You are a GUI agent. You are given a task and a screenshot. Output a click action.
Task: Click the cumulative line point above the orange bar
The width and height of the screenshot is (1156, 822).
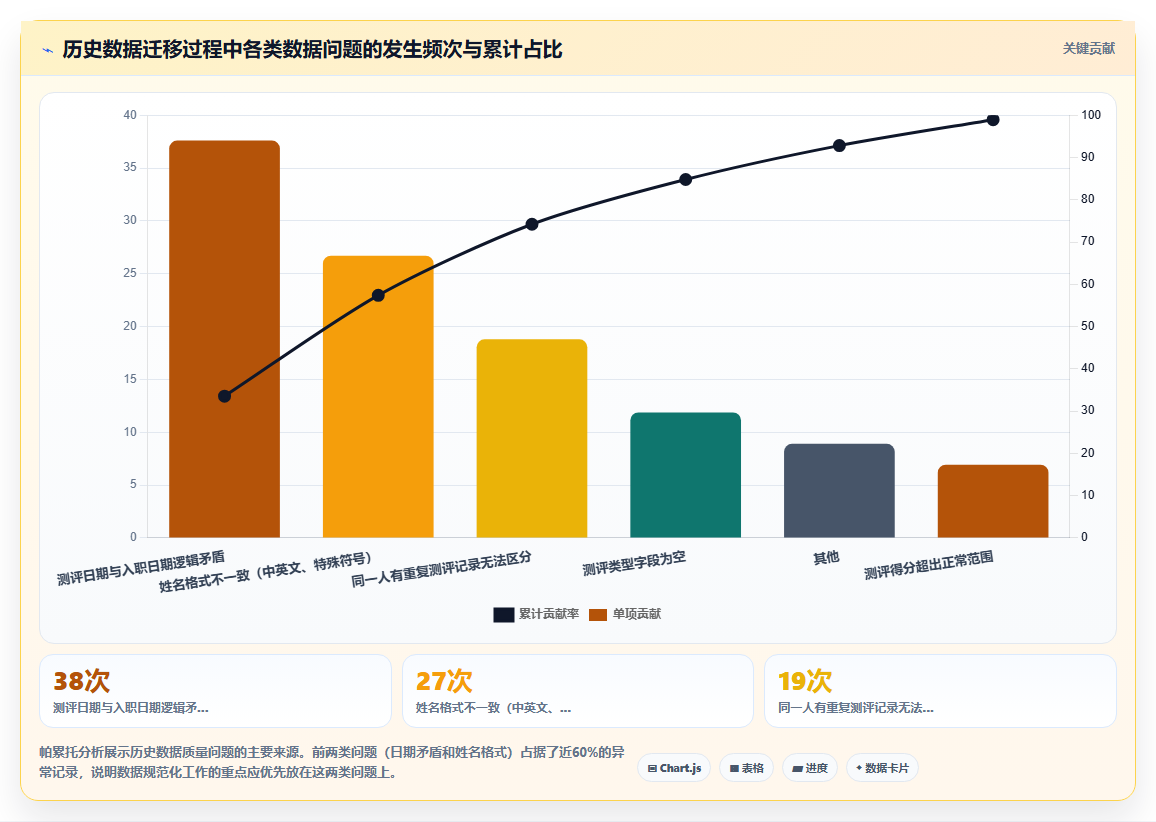tap(378, 296)
